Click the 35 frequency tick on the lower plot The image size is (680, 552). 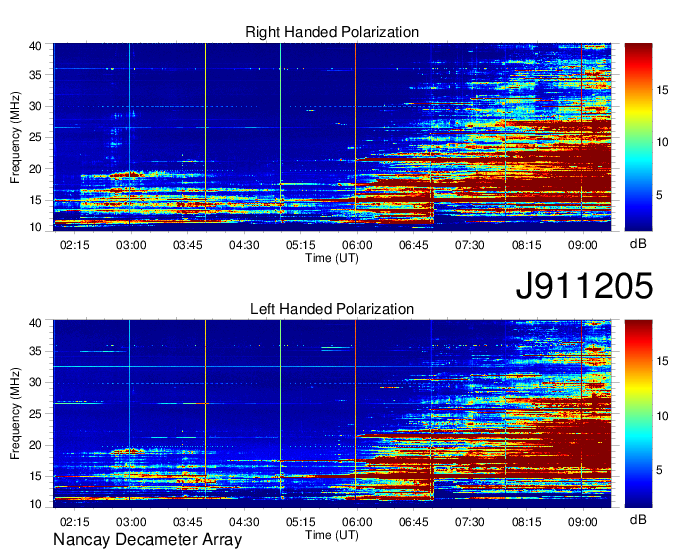coord(36,352)
